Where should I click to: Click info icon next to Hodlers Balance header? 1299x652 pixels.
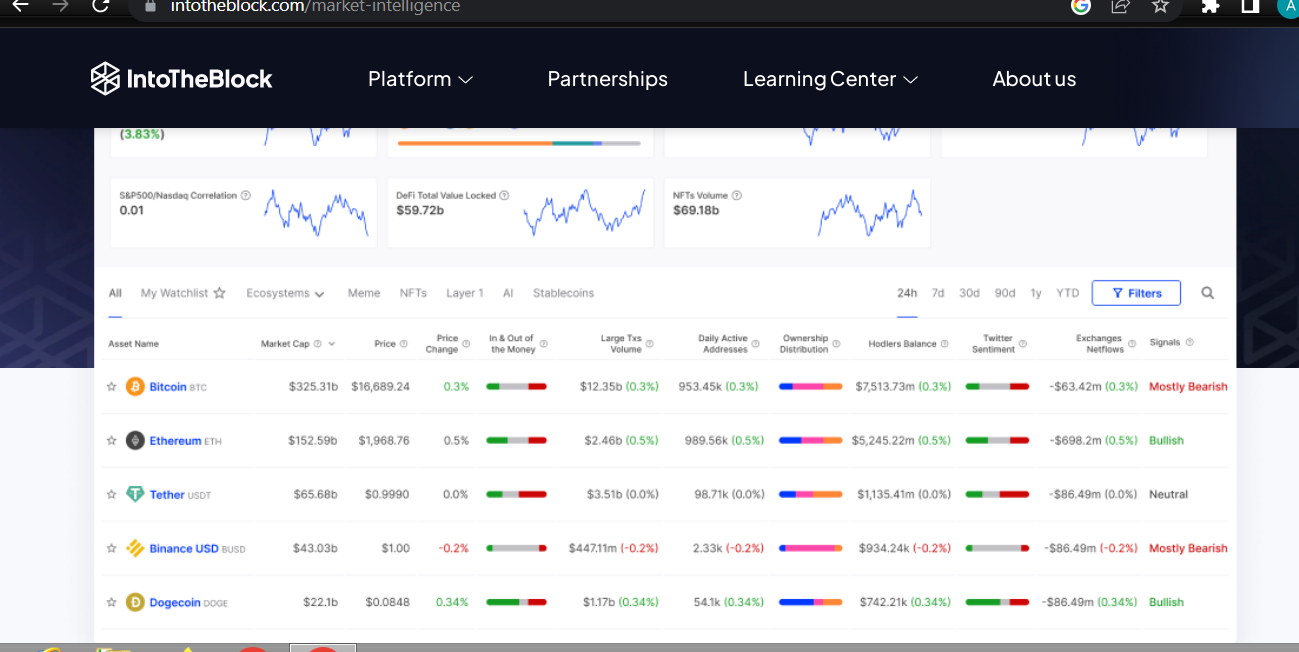(x=944, y=344)
